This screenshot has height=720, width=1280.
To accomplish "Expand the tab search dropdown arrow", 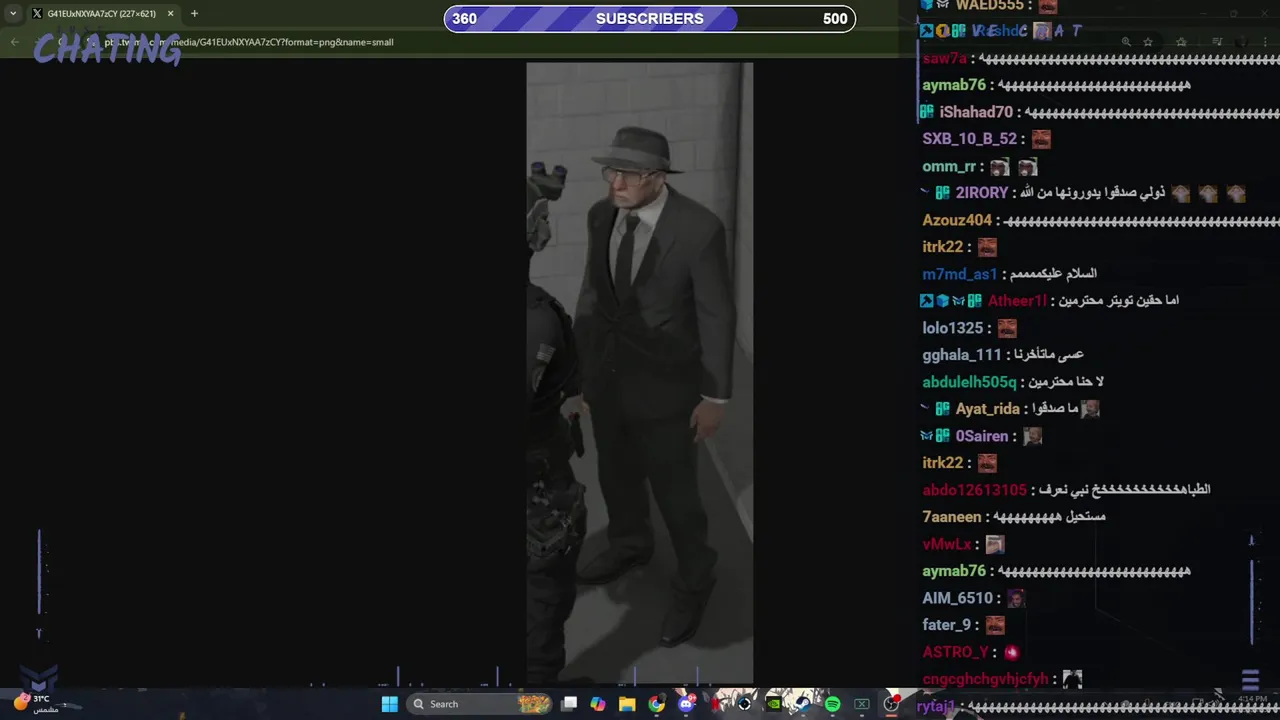I will pyautogui.click(x=13, y=14).
